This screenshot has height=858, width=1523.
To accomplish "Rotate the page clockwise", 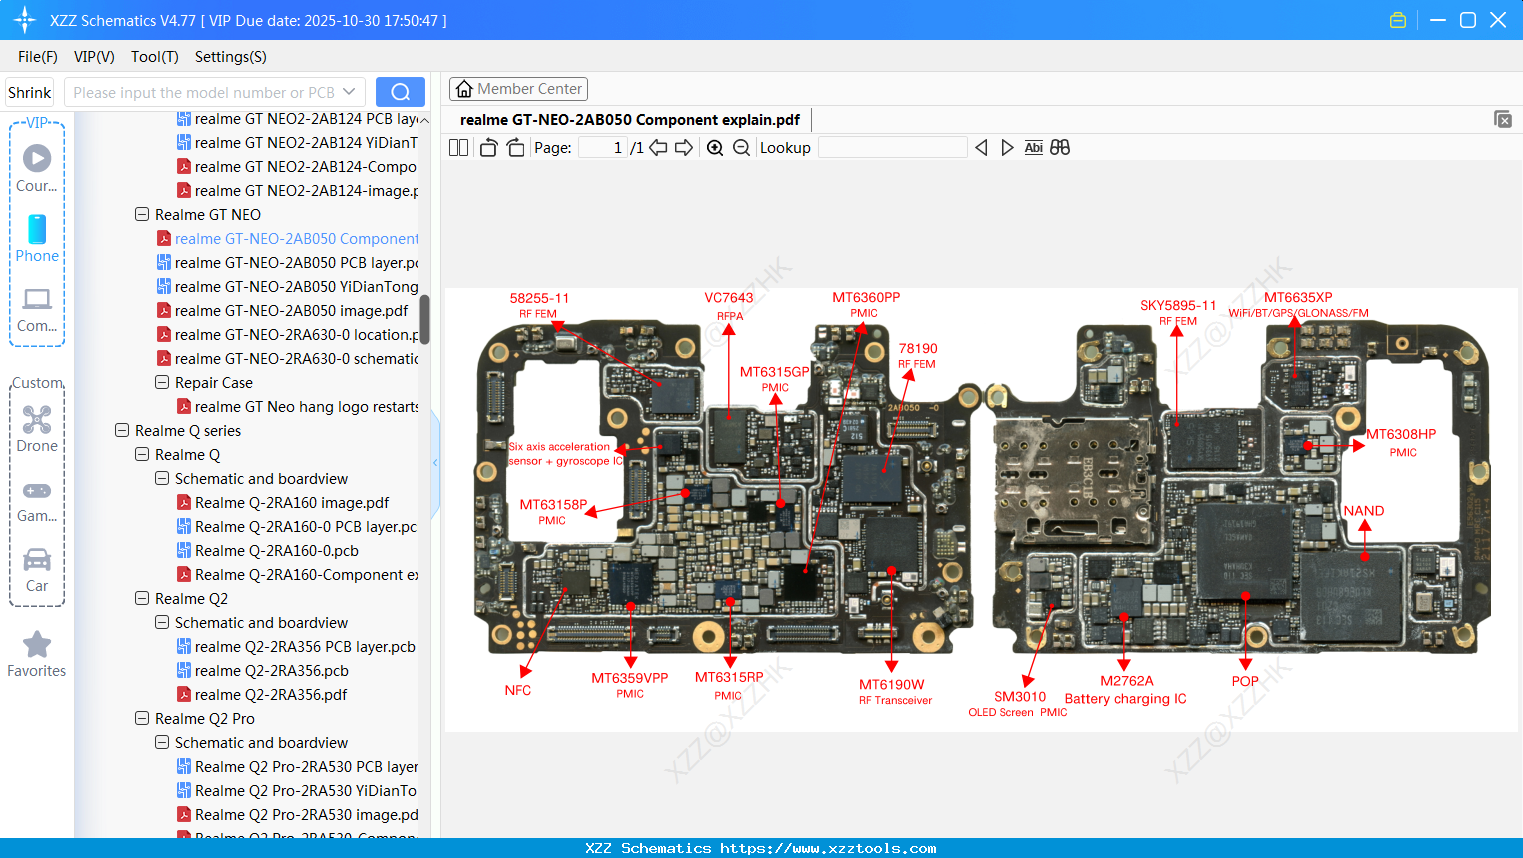I will (x=515, y=148).
